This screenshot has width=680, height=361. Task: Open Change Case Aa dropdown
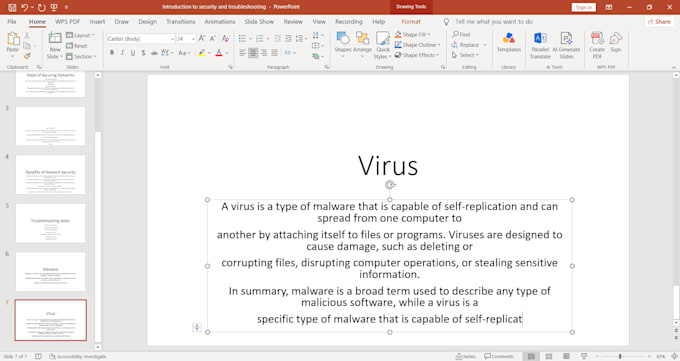[184, 53]
